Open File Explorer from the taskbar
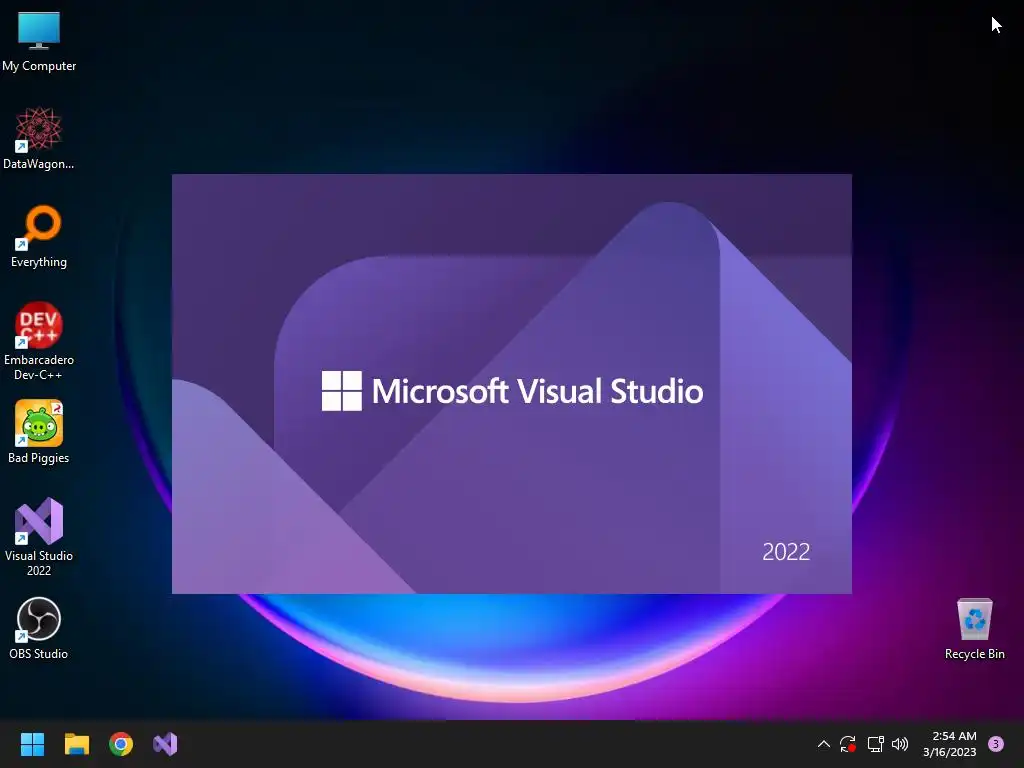The image size is (1024, 768). [76, 744]
